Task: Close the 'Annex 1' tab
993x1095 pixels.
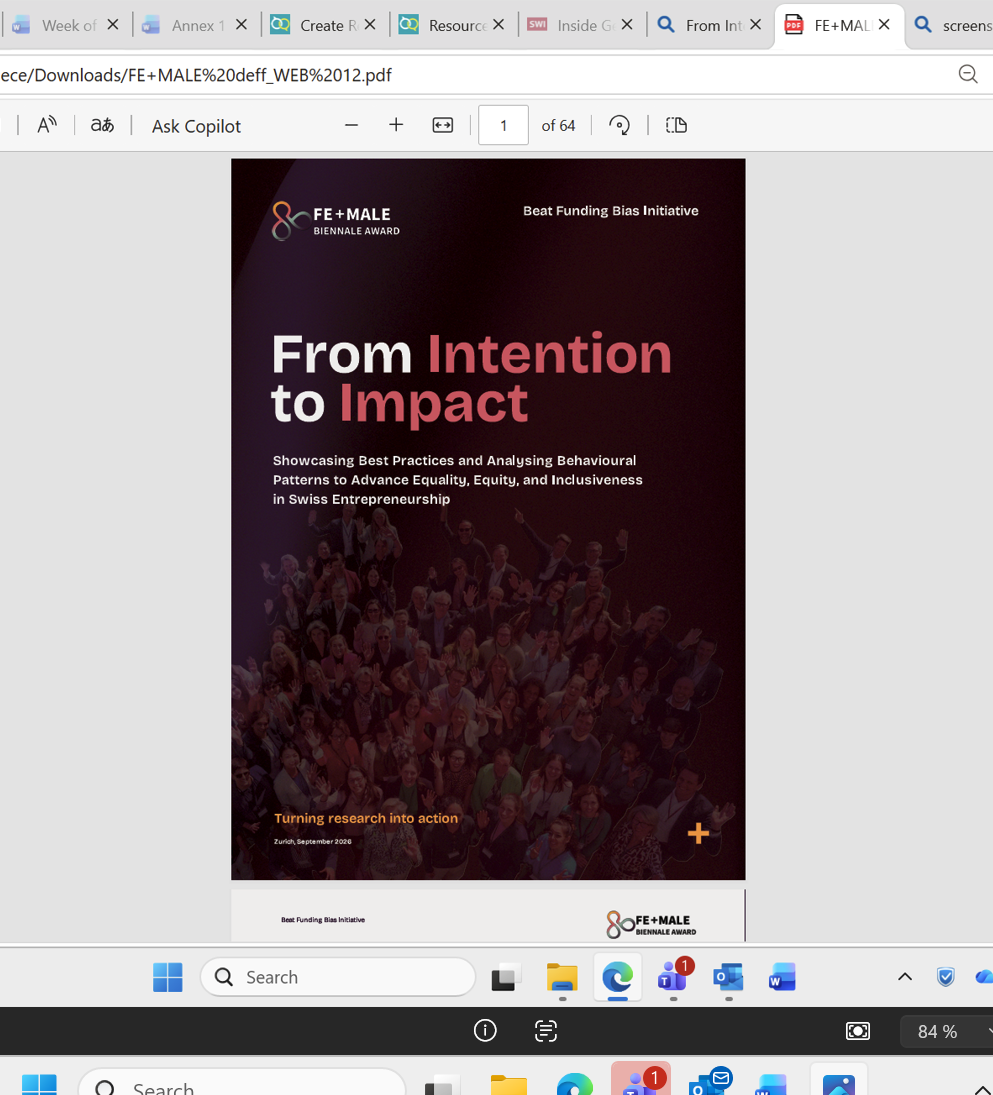Action: point(241,24)
